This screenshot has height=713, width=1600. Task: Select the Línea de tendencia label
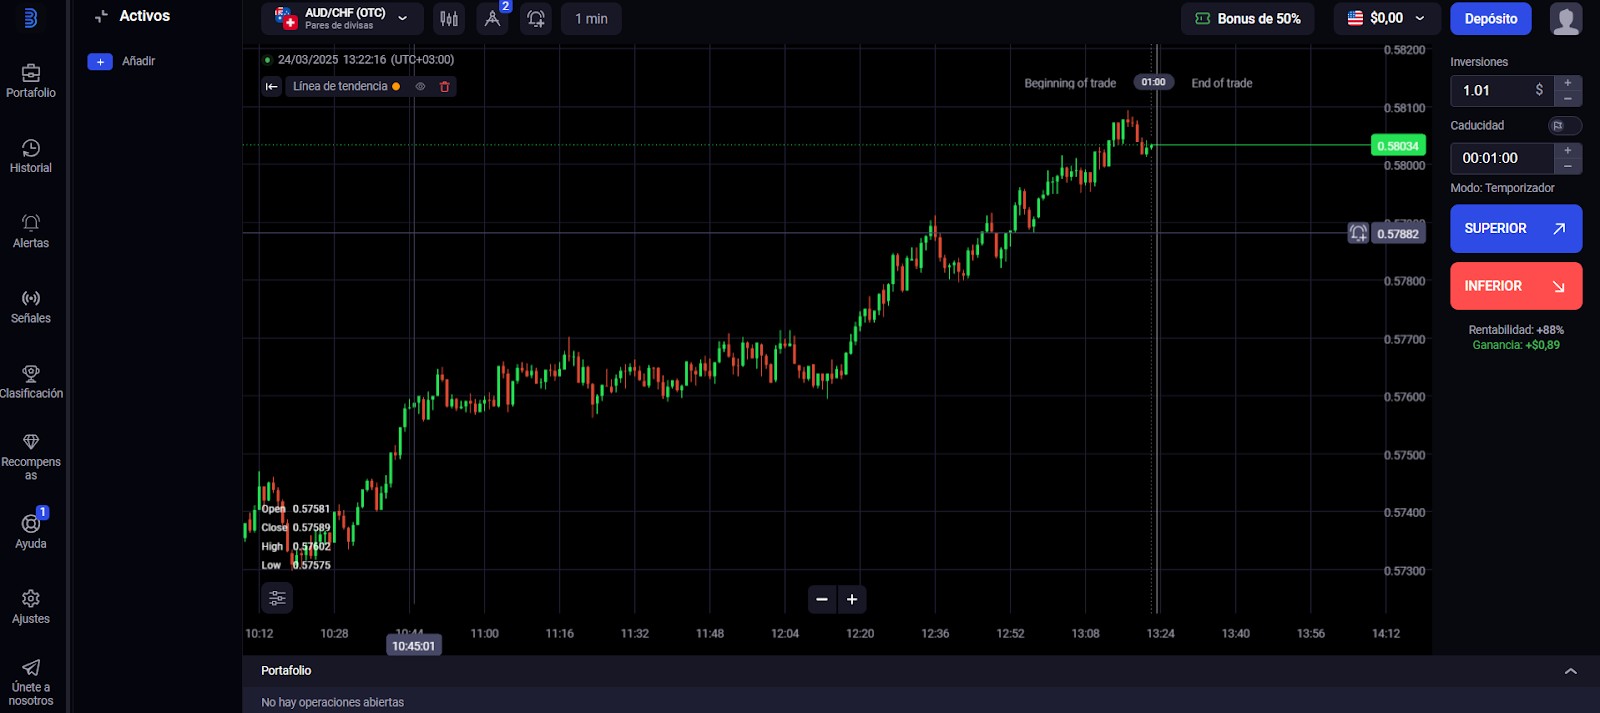coord(340,87)
